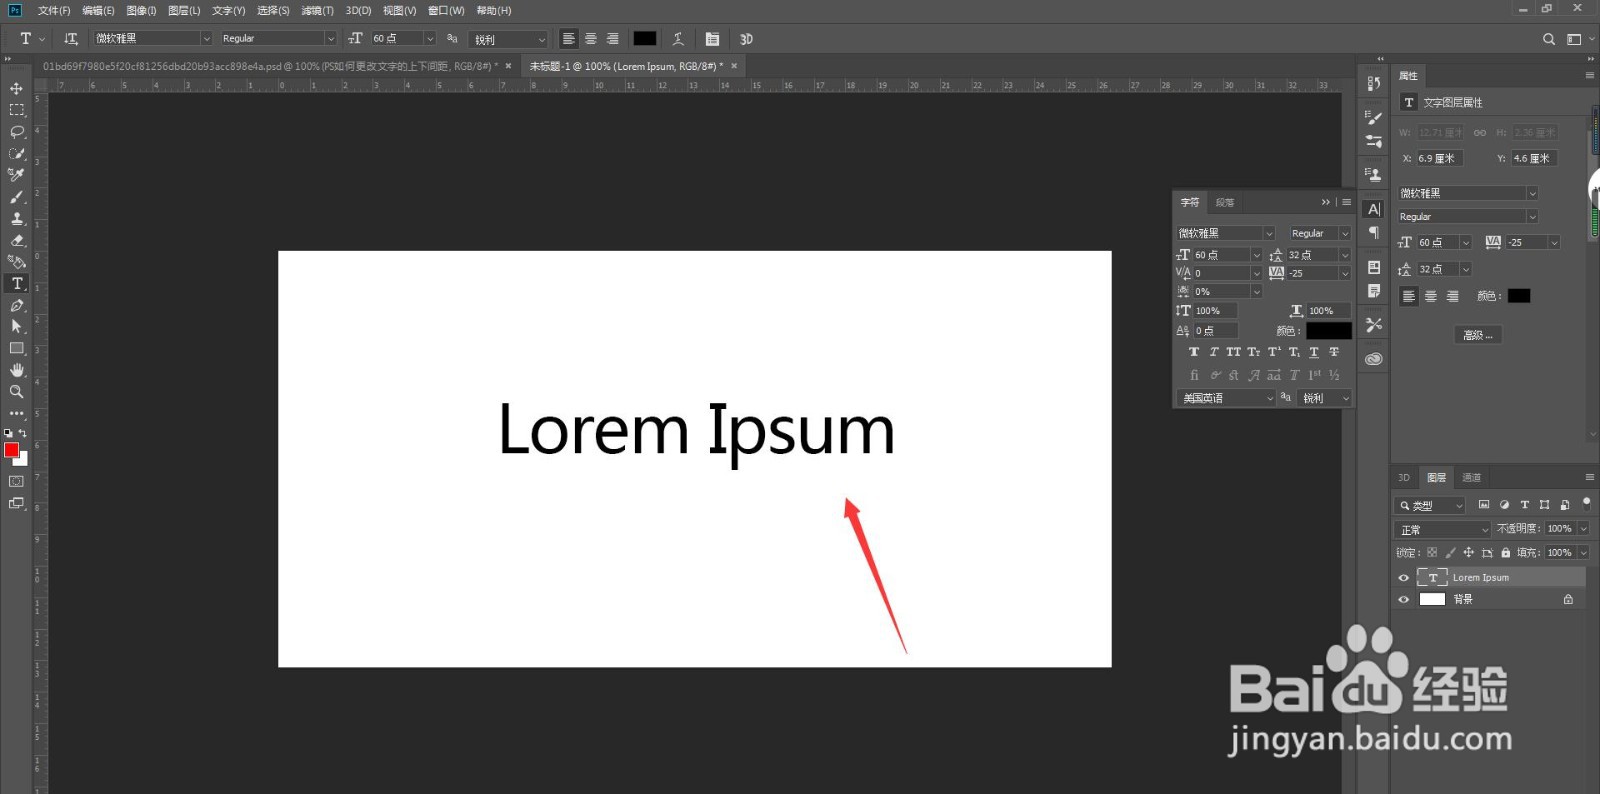Screen dimensions: 1600x794
Task: Click the 3D text button in options bar
Action: point(746,38)
